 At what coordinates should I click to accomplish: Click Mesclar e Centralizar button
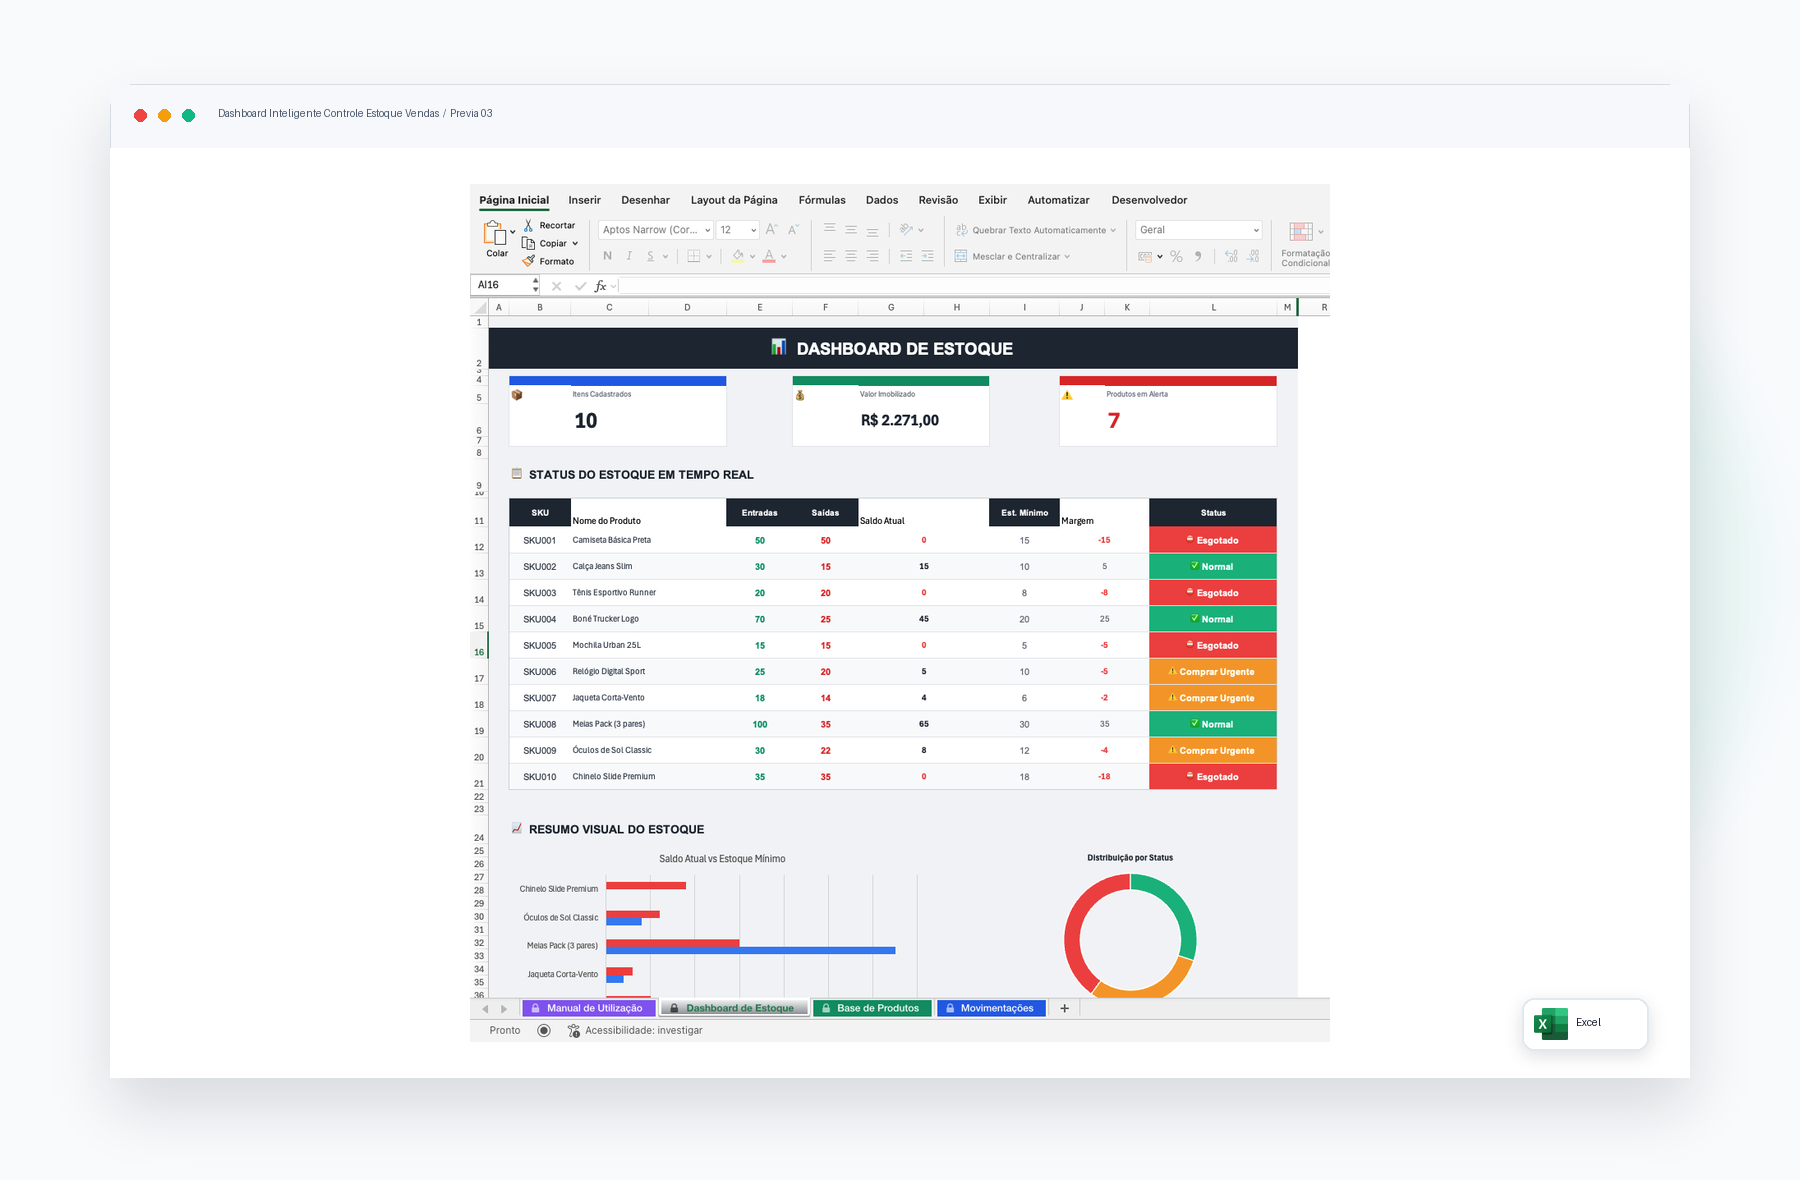tap(1007, 256)
